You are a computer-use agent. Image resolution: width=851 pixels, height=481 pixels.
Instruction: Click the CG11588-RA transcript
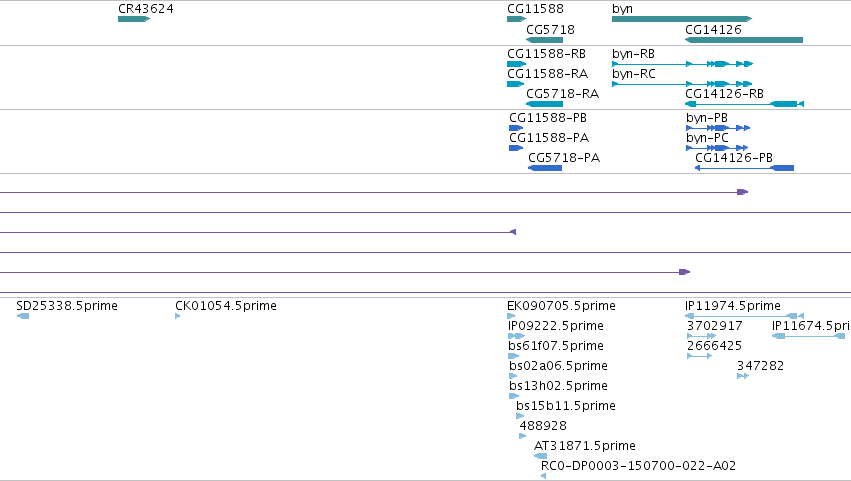click(x=515, y=84)
